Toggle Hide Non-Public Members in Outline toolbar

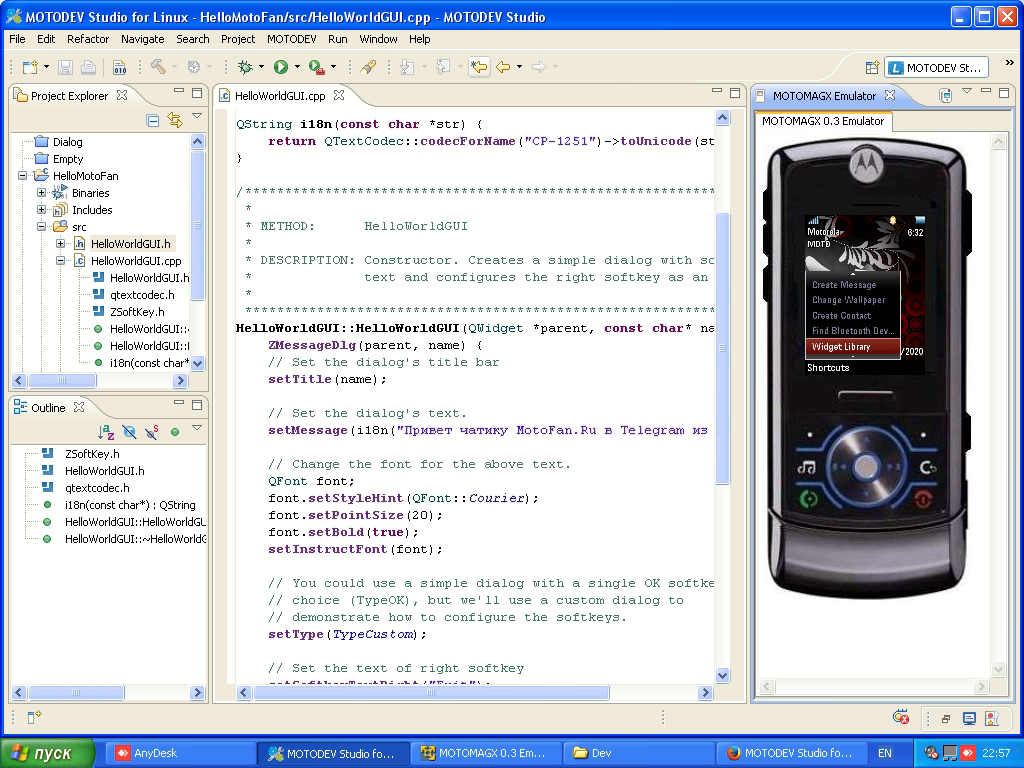pos(175,432)
